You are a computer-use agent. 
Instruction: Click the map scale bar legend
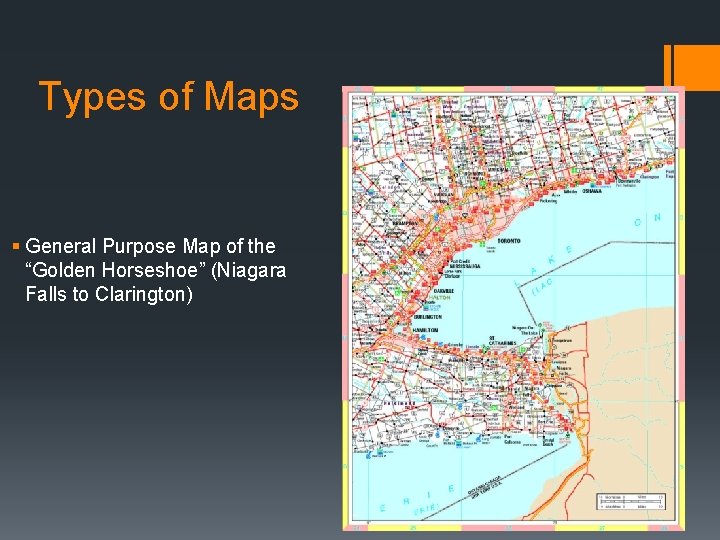click(x=631, y=501)
